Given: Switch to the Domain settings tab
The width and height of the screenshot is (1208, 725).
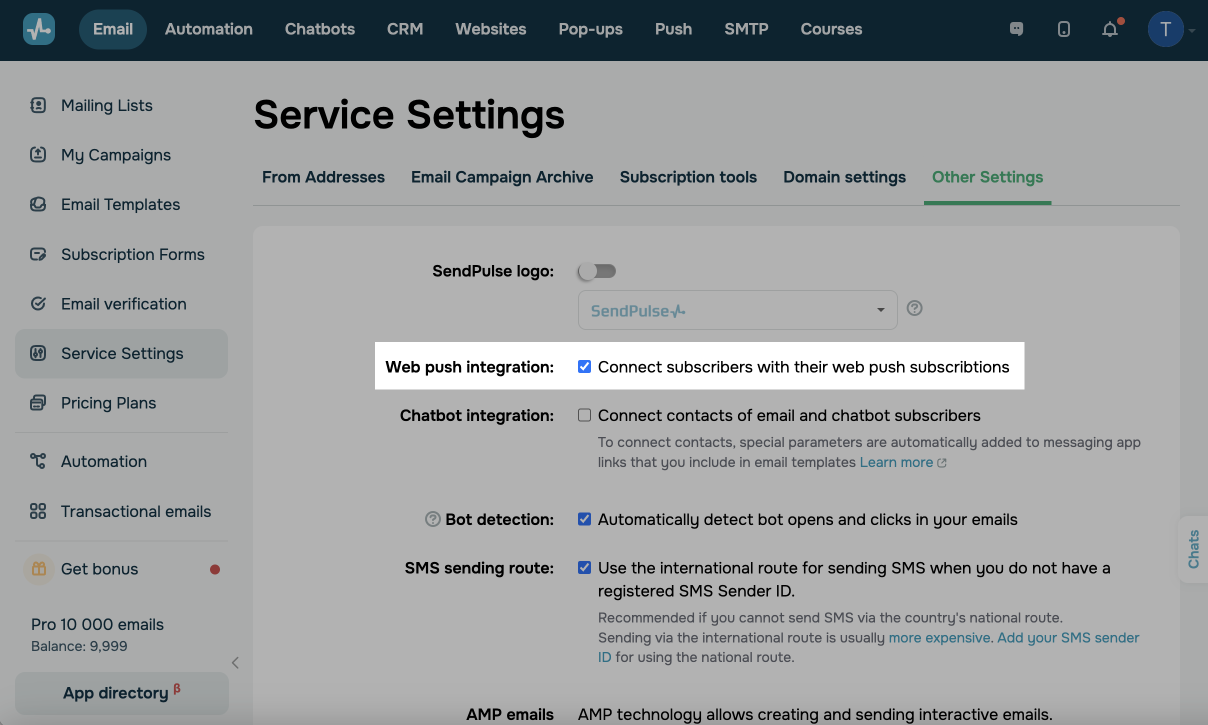Looking at the screenshot, I should pyautogui.click(x=844, y=177).
